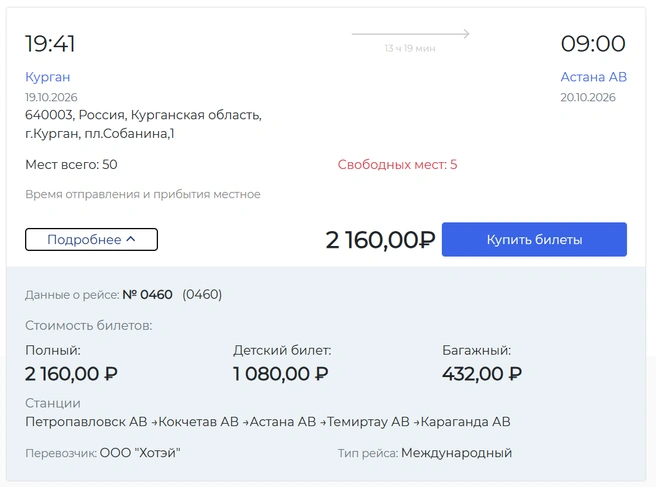Screen dimensions: 656x487
Task: Click the Станции section label
Action: 53,403
